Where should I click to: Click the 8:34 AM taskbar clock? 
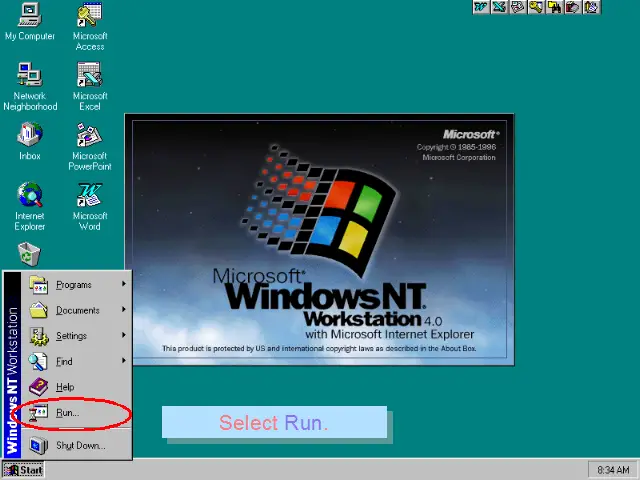(x=613, y=470)
